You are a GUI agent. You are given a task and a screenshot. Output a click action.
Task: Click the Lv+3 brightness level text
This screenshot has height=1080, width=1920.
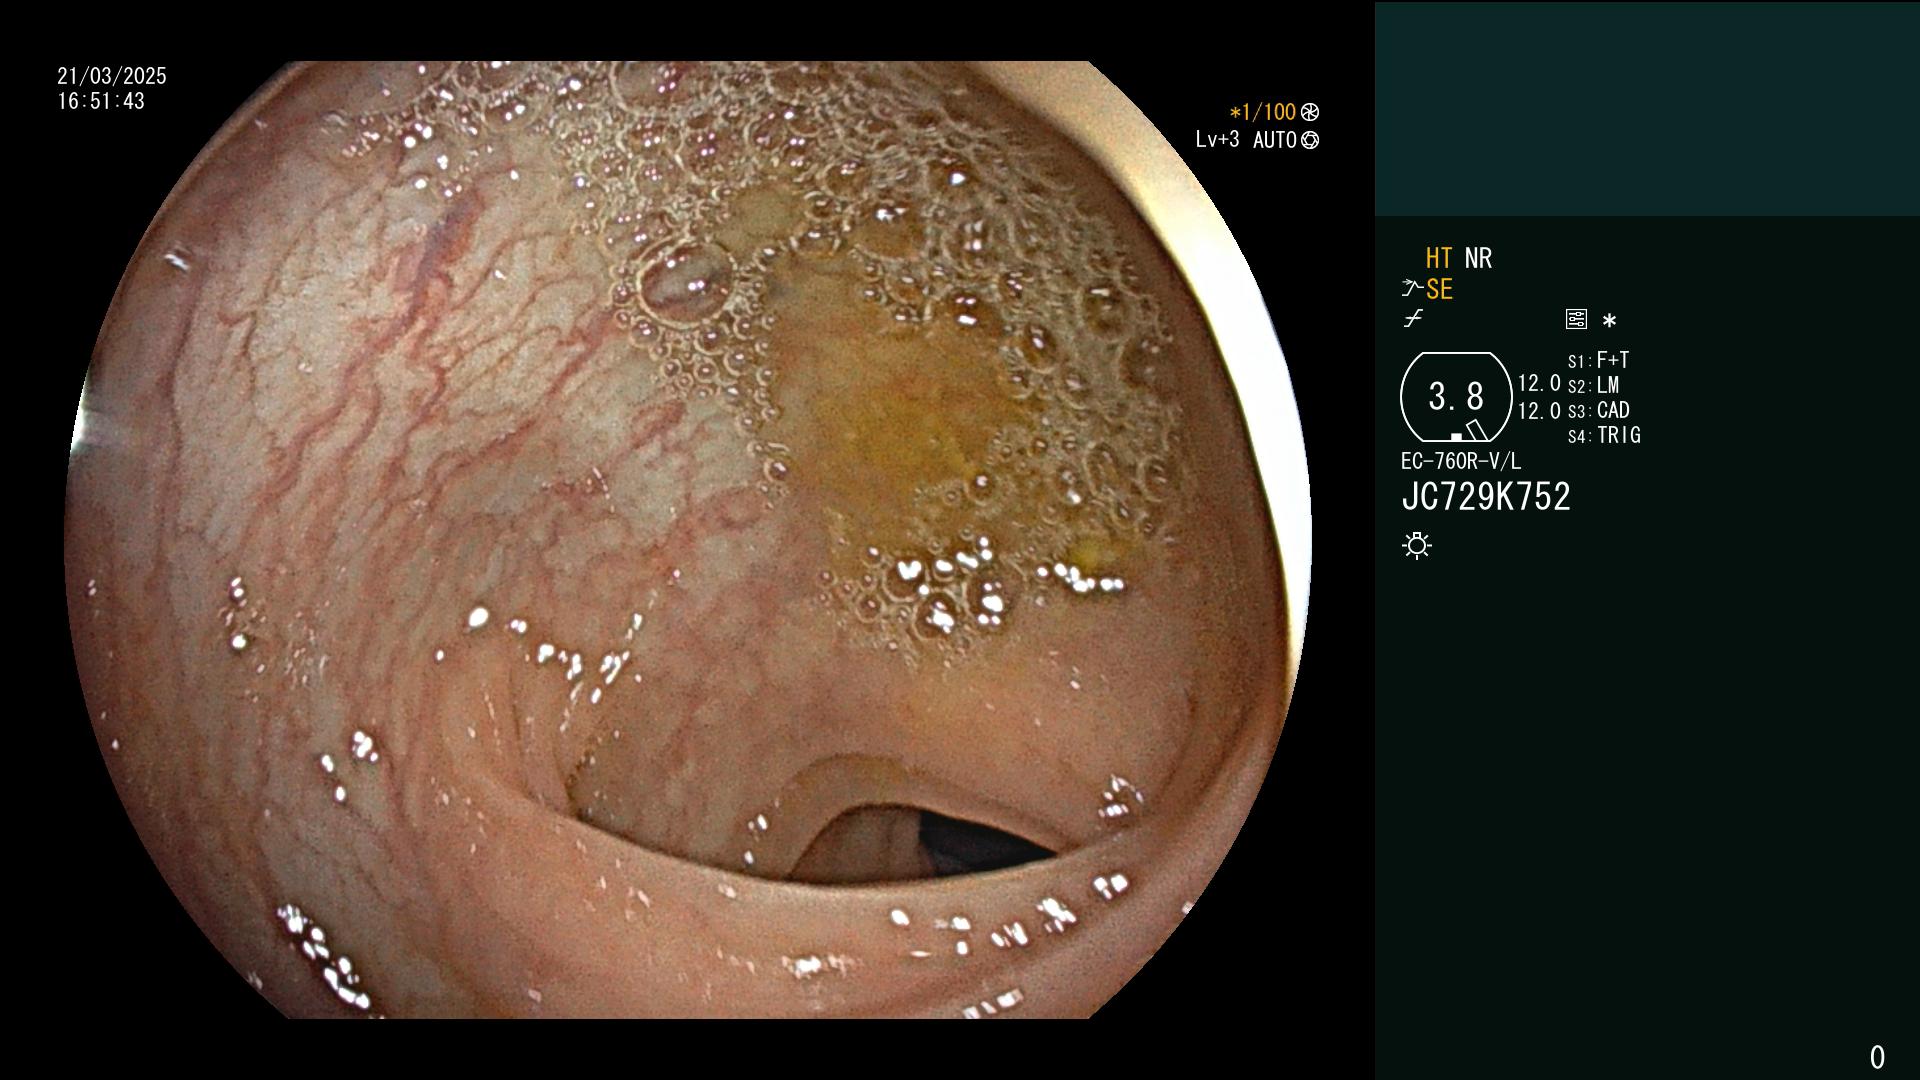pyautogui.click(x=1217, y=140)
